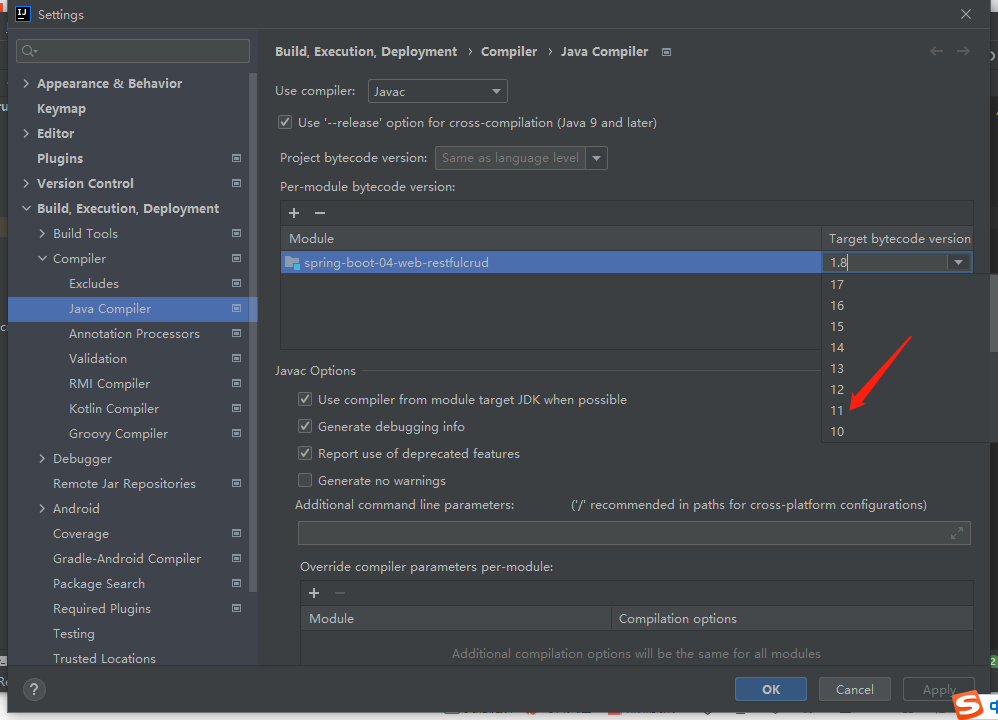Click inside the settings search field
Viewport: 998px width, 720px height.
click(x=132, y=50)
